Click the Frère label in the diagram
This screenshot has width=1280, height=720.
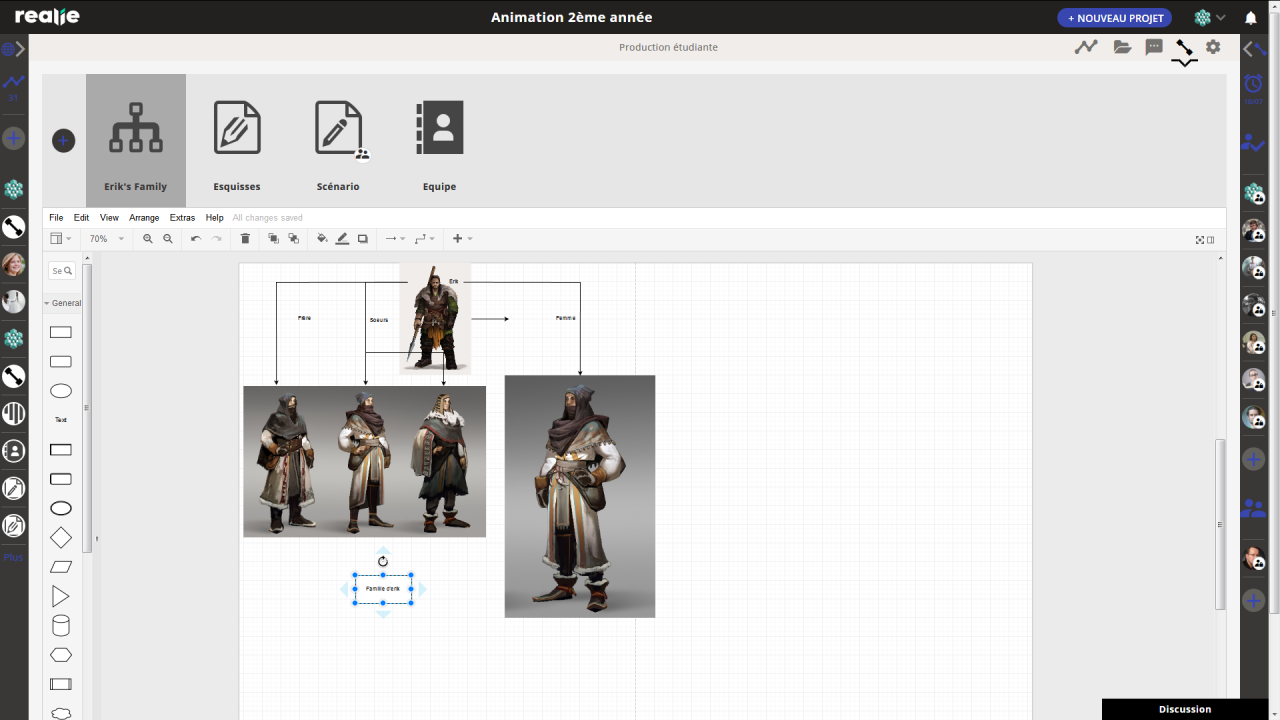click(304, 318)
